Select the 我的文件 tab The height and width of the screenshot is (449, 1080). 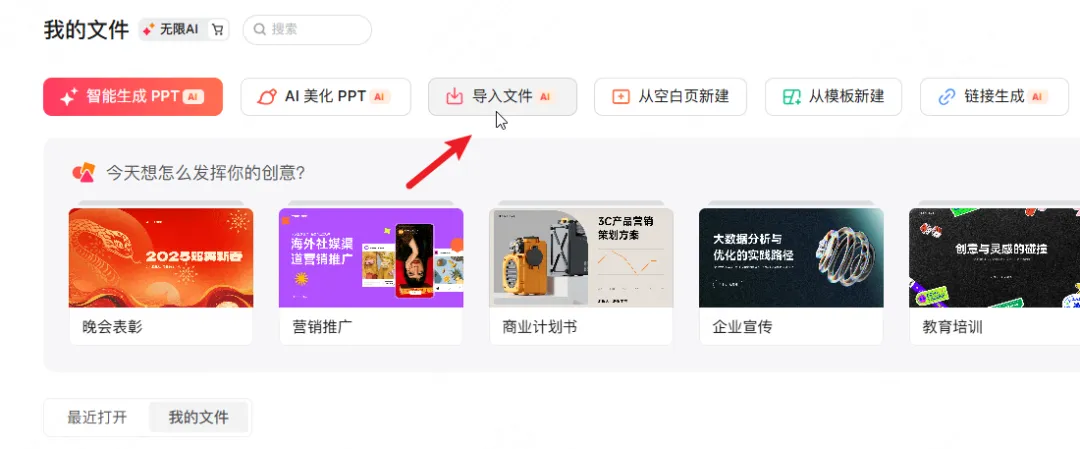click(x=198, y=417)
